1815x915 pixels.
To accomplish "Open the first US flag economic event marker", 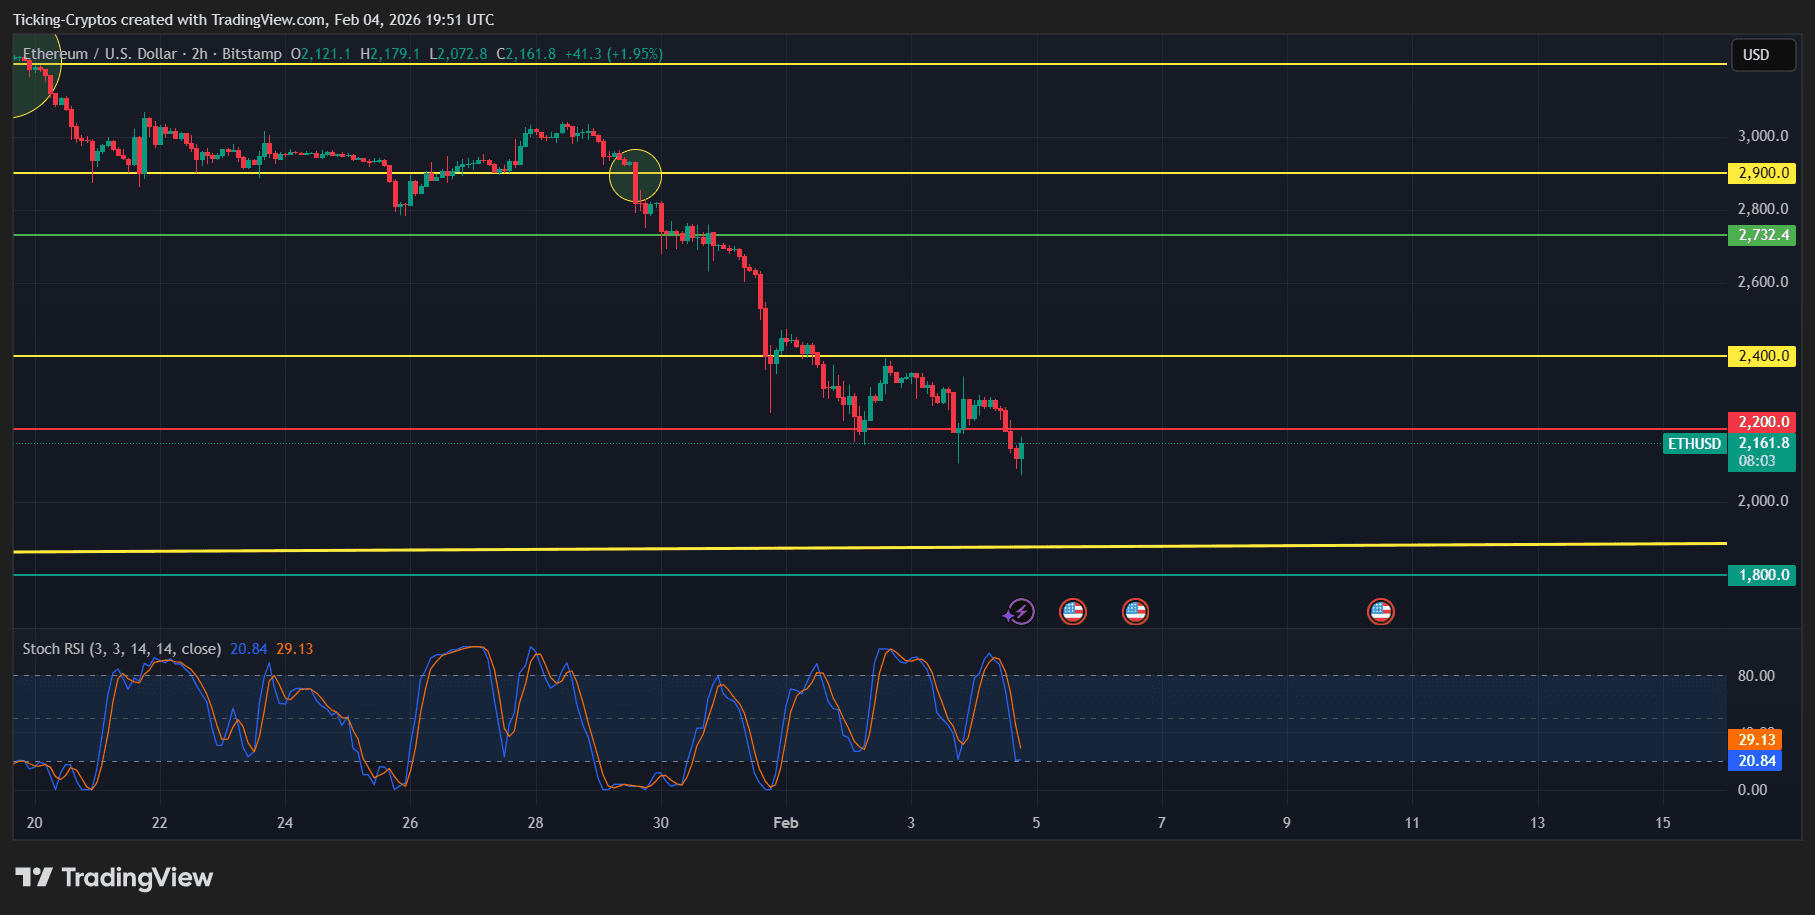I will [x=1073, y=611].
